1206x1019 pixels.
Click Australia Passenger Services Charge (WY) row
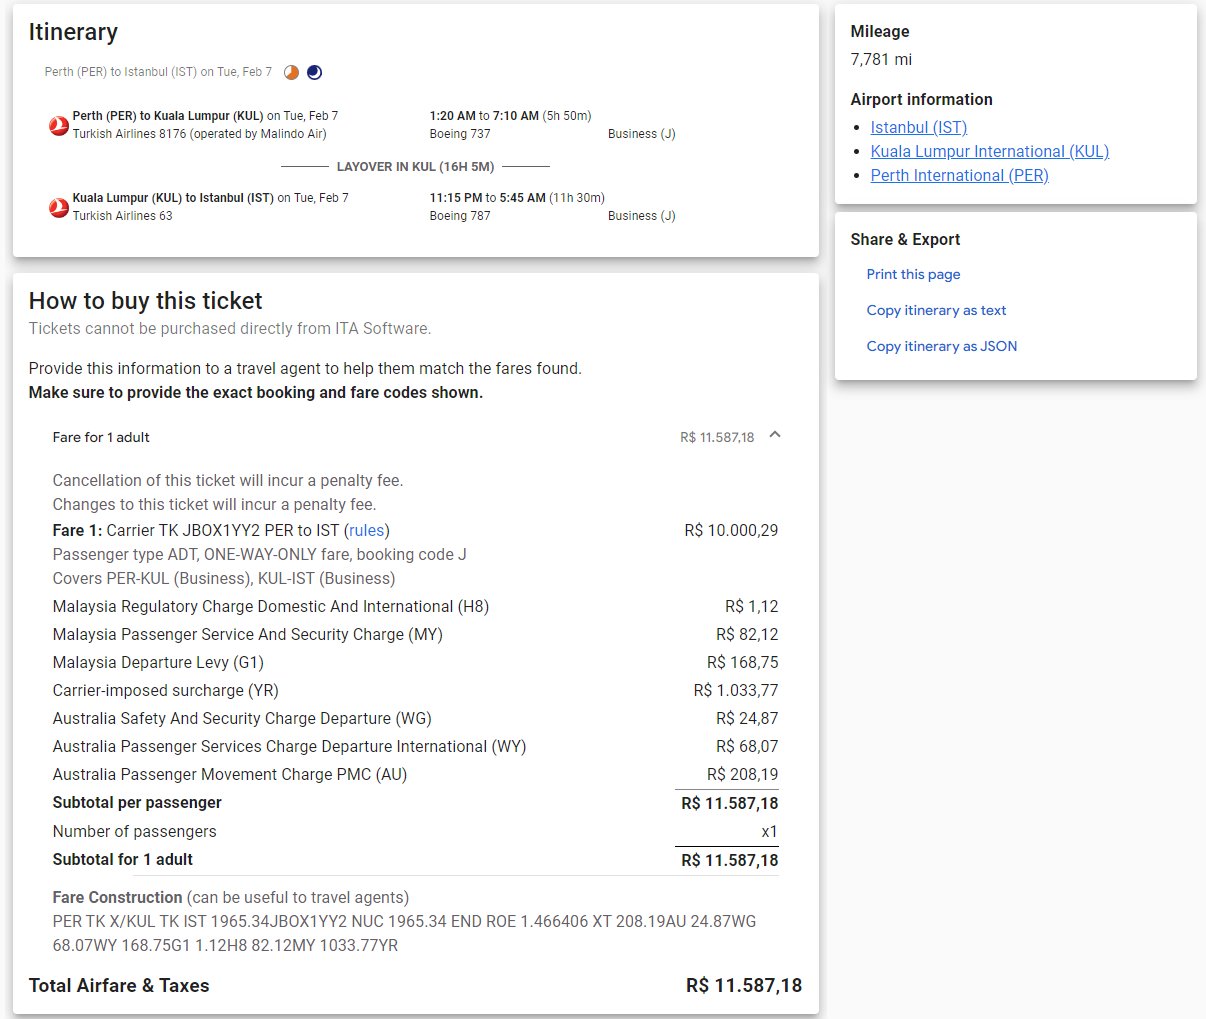pos(415,746)
